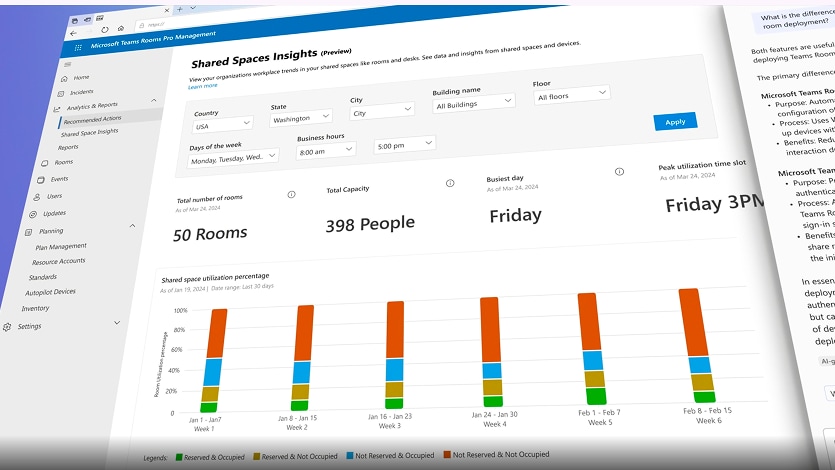
Task: Click the Apply button
Action: point(675,121)
